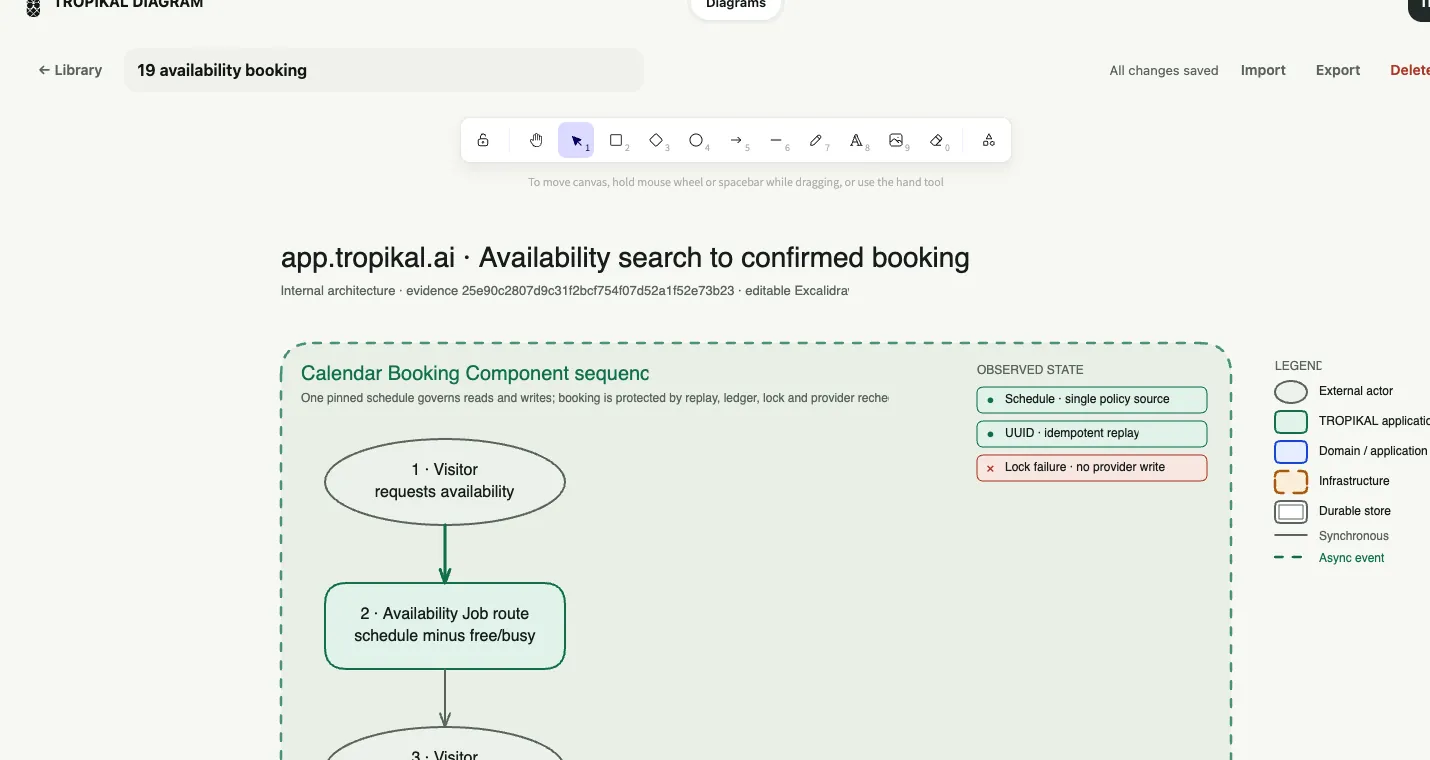The width and height of the screenshot is (1430, 760).
Task: Choose the Pencil draw tool
Action: click(x=816, y=140)
